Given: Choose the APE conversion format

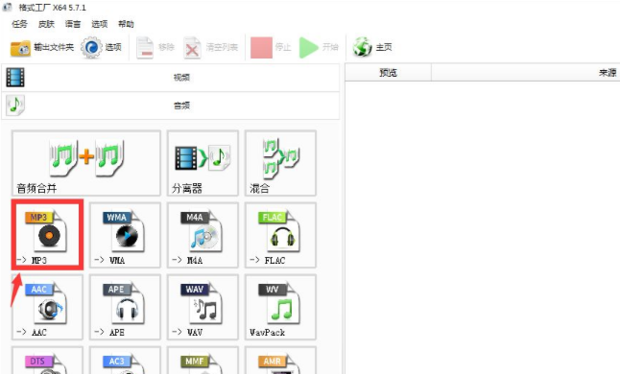Looking at the screenshot, I should coord(125,307).
